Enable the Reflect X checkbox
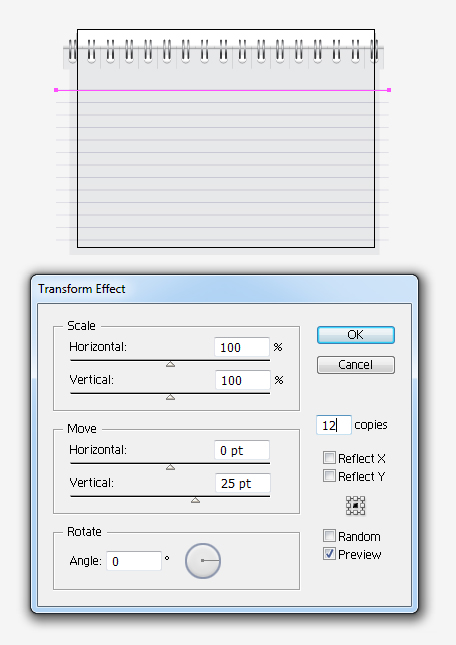Image resolution: width=456 pixels, height=645 pixels. click(x=329, y=457)
